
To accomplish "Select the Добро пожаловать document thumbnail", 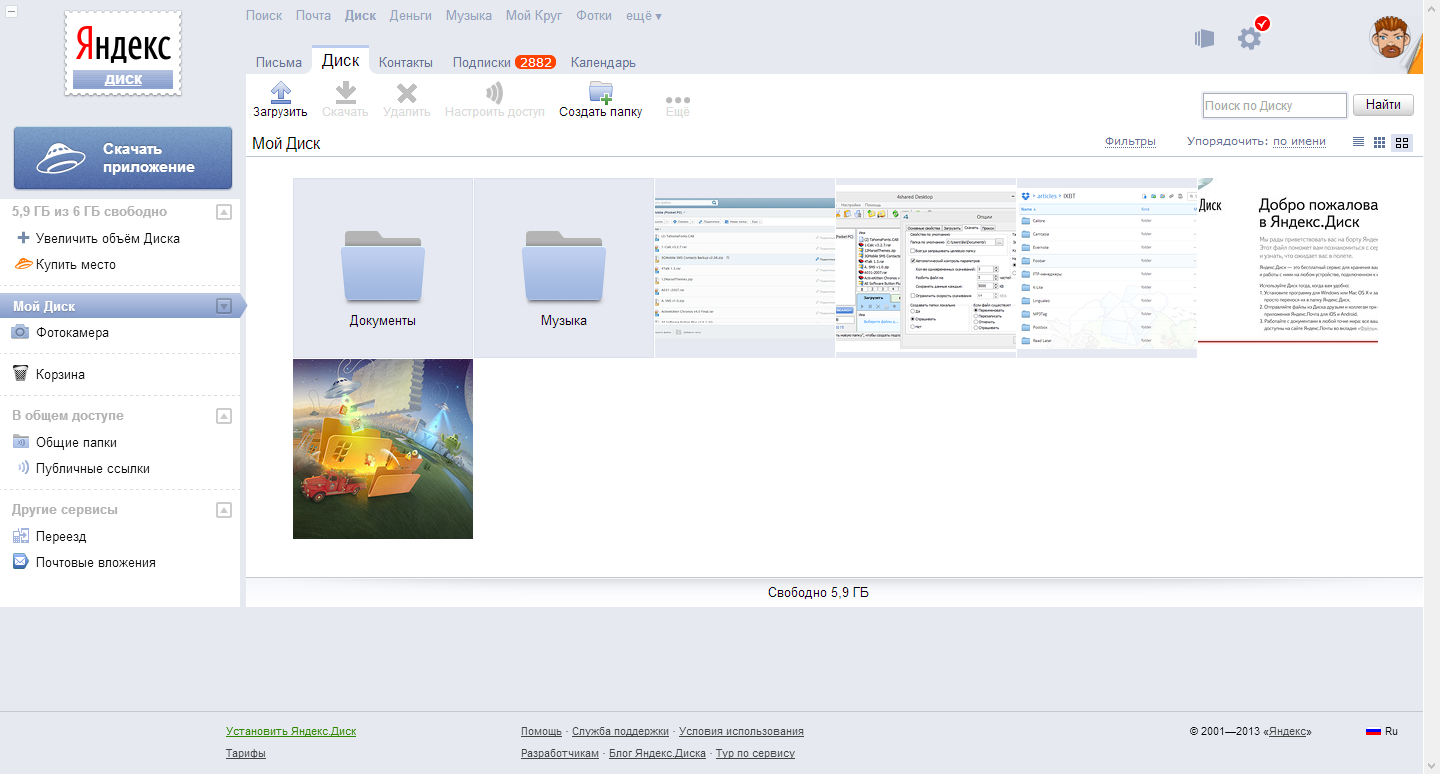I will (x=1288, y=268).
